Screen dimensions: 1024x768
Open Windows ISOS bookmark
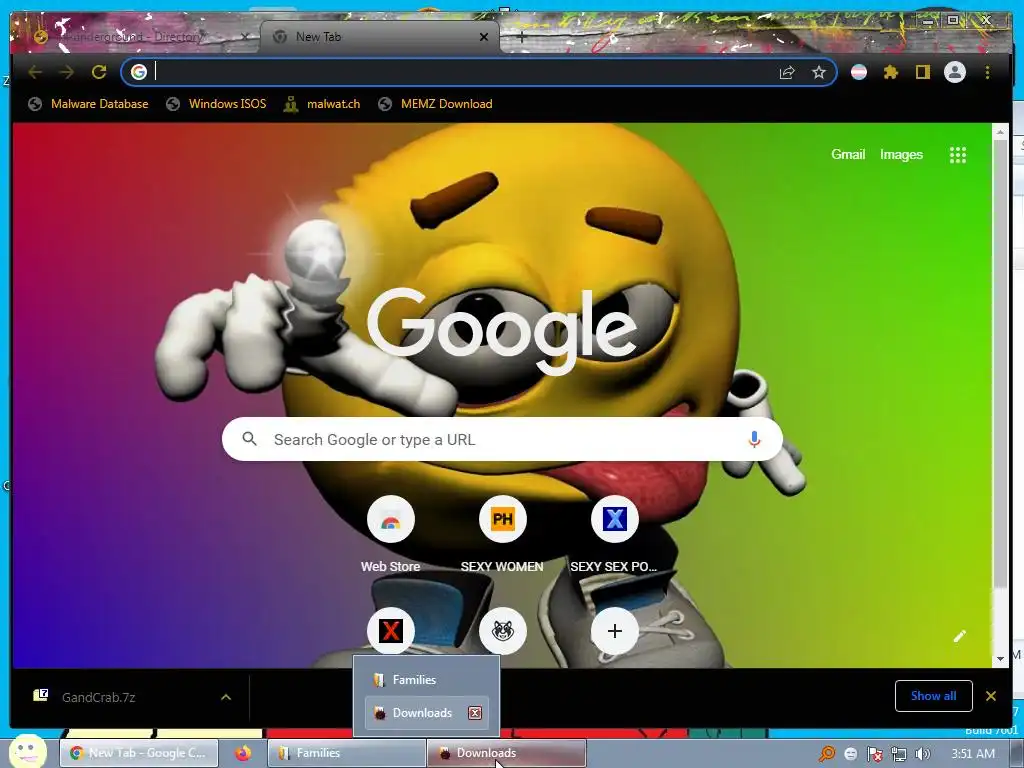click(216, 104)
